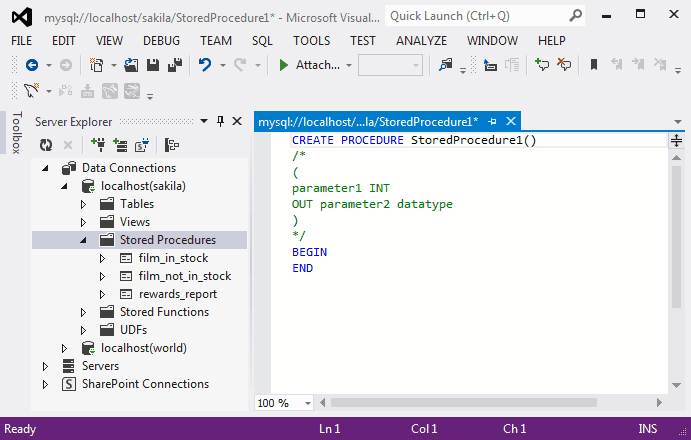Click the split editor handle above scrollbar
This screenshot has height=440, width=691.
pyautogui.click(x=676, y=141)
